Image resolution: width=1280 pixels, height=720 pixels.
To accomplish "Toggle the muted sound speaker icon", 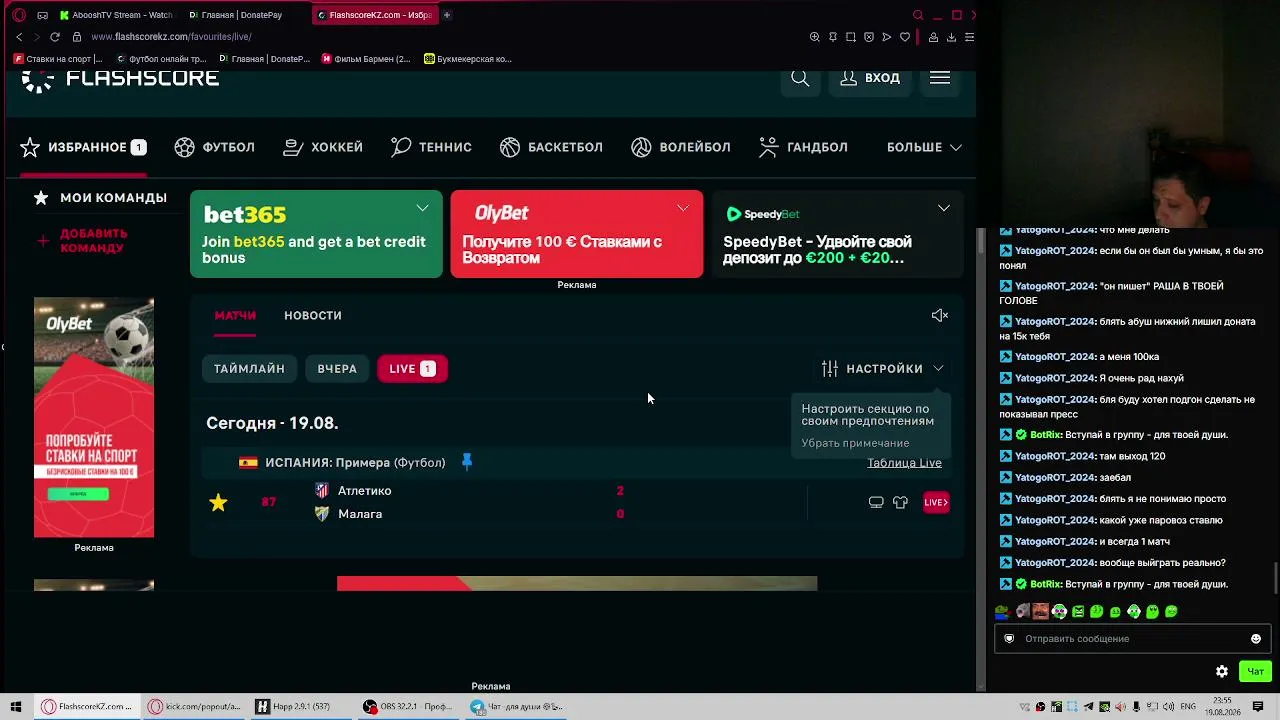I will pos(939,315).
